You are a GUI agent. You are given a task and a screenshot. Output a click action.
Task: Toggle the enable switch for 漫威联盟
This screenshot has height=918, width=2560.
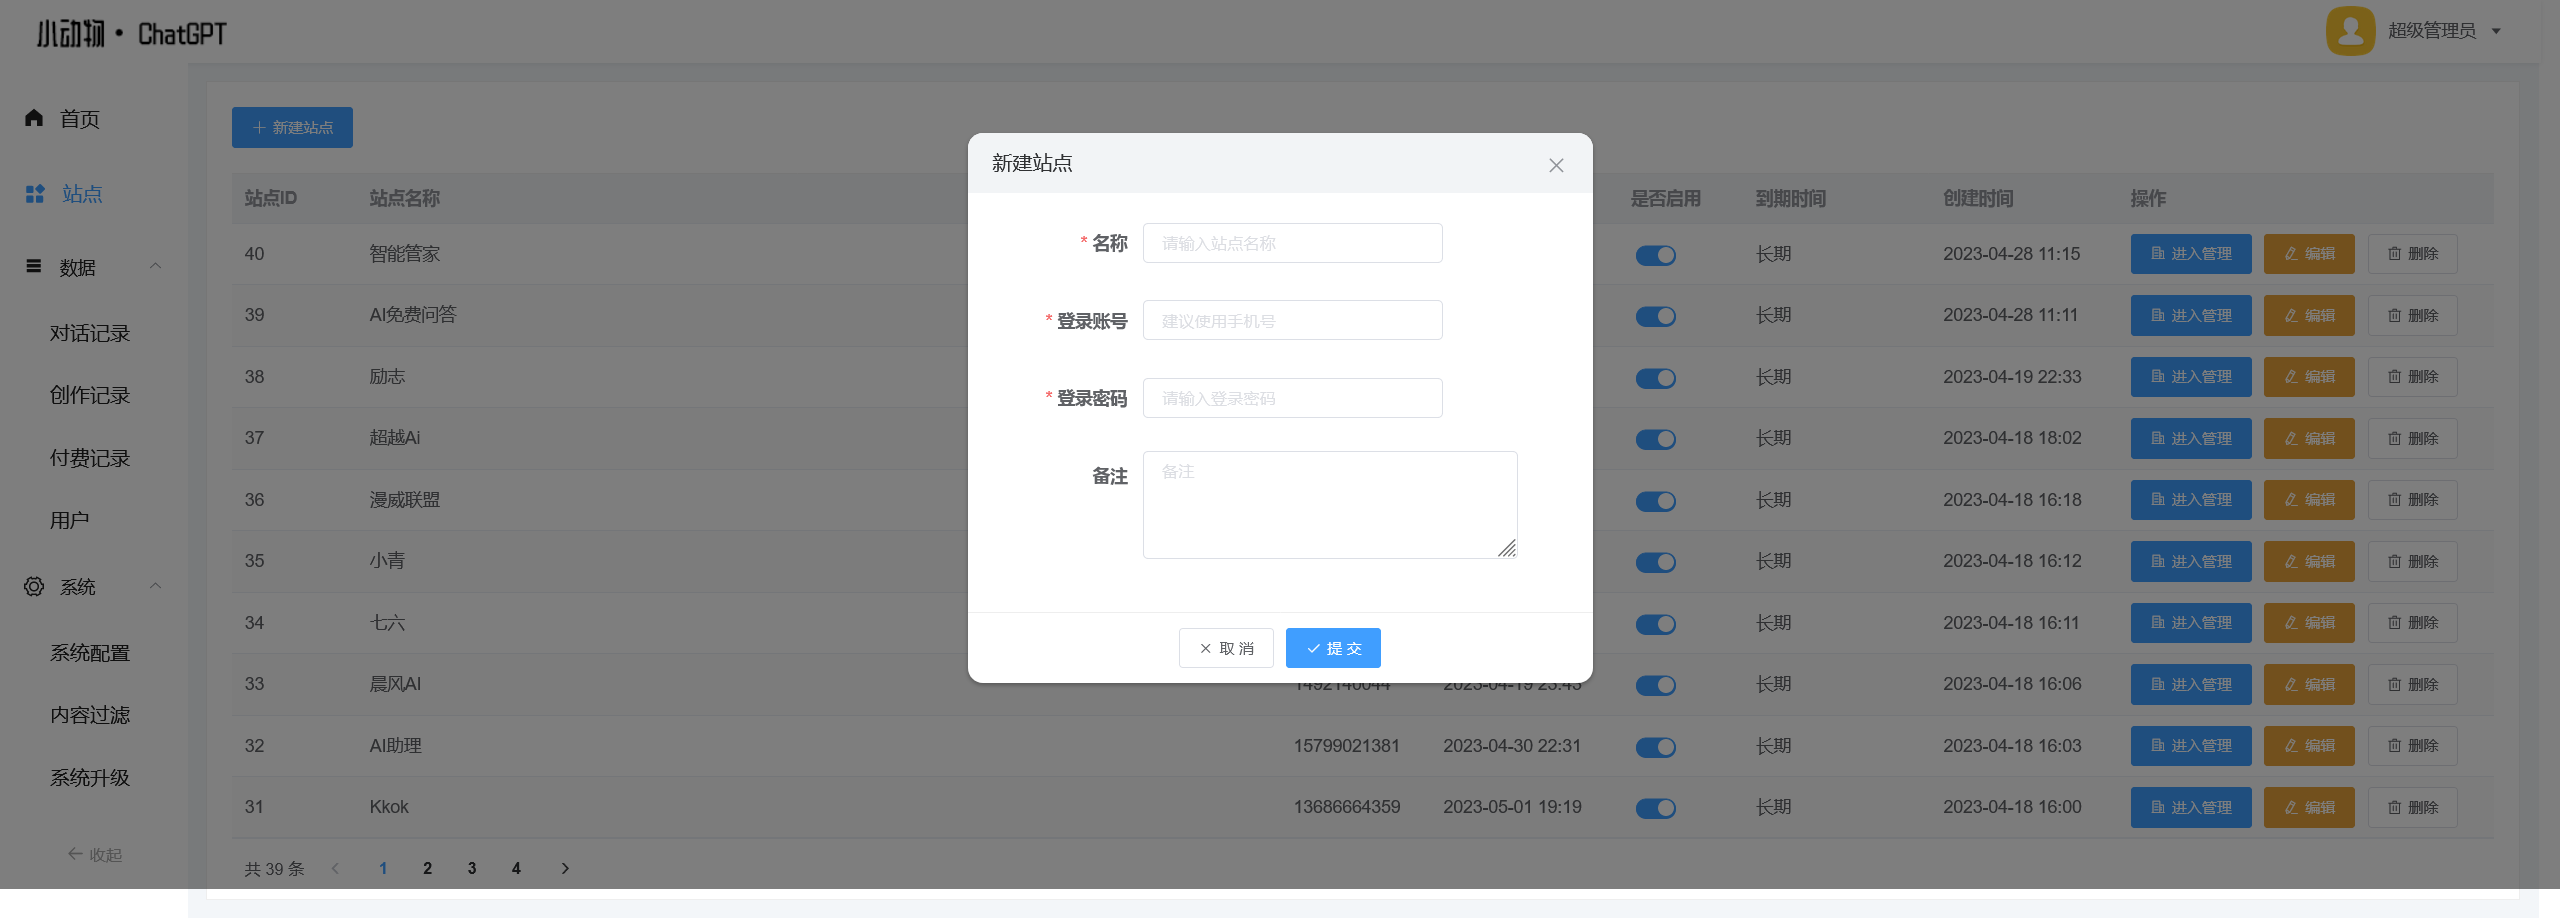1655,501
